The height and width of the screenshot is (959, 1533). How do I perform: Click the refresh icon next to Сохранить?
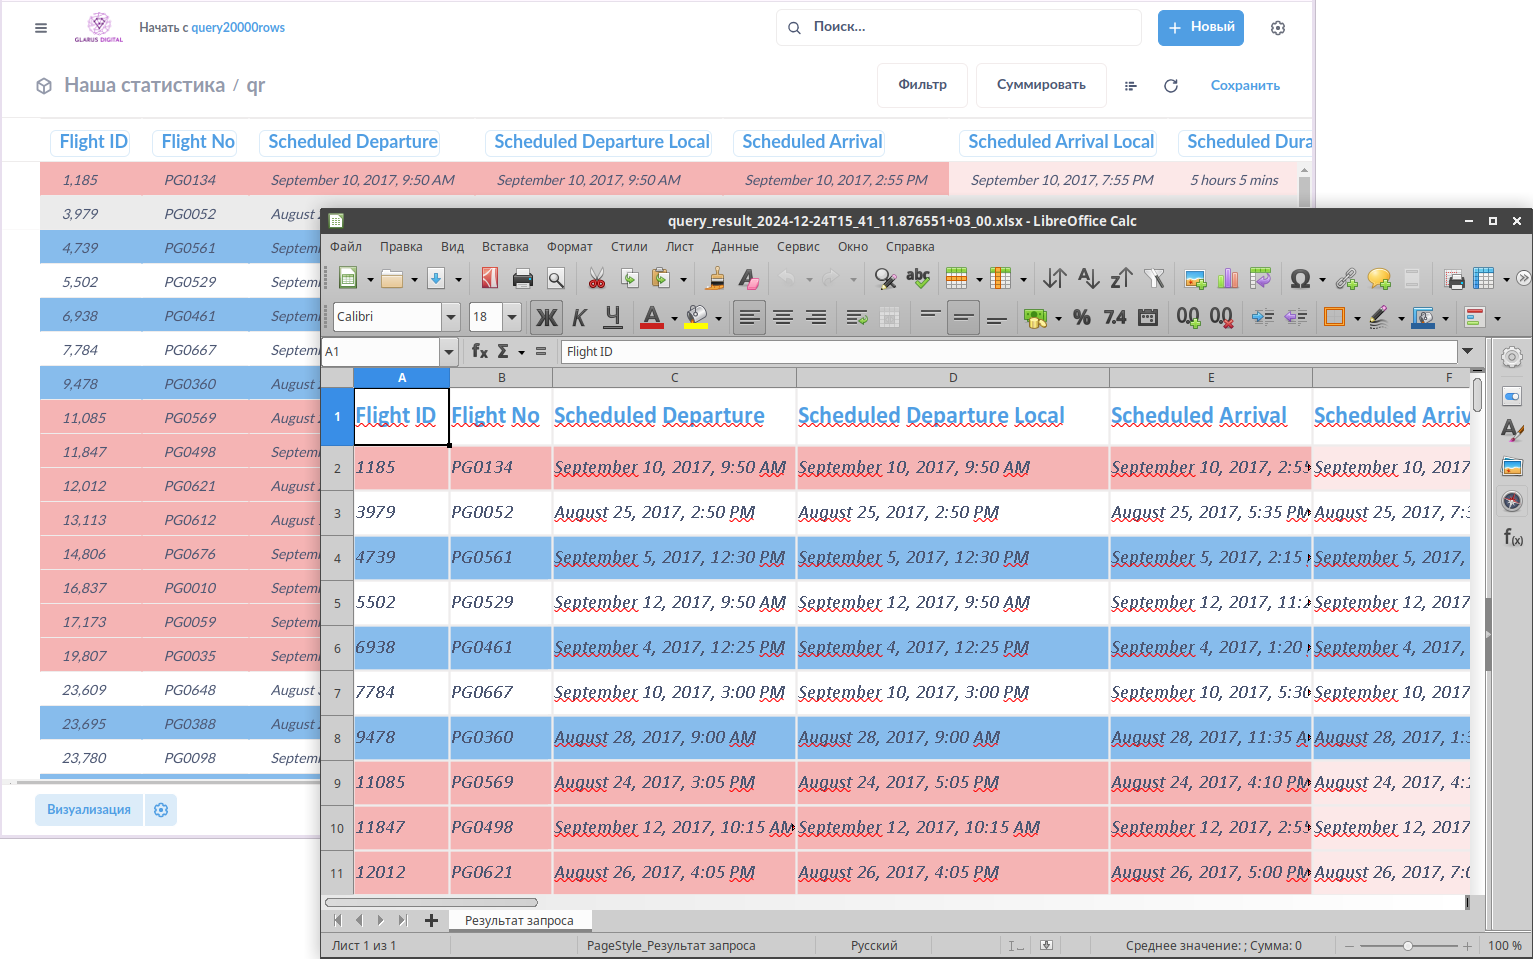click(x=1171, y=86)
